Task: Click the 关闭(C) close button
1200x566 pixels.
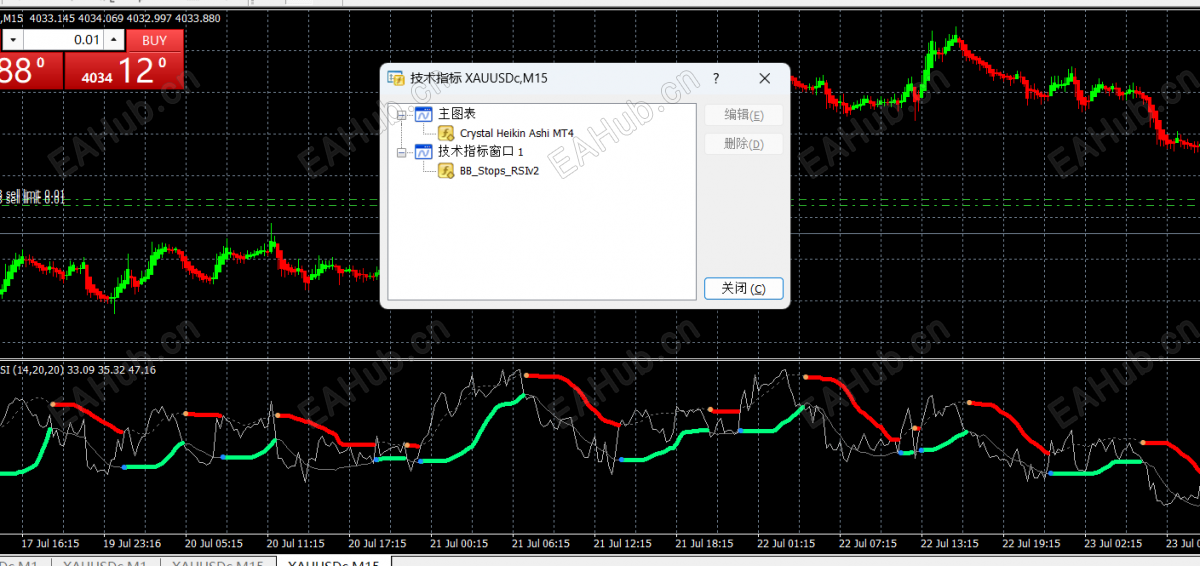Action: pos(744,288)
